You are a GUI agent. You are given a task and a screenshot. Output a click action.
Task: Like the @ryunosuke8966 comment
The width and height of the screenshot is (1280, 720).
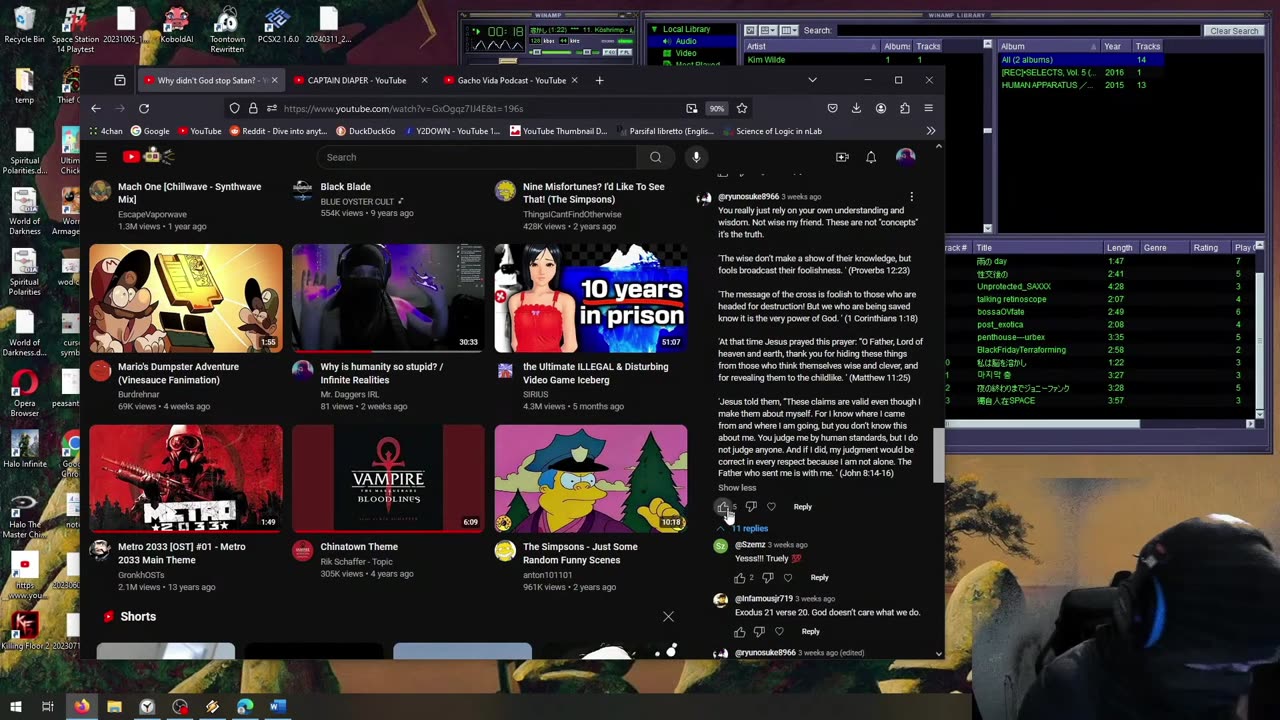click(x=722, y=507)
